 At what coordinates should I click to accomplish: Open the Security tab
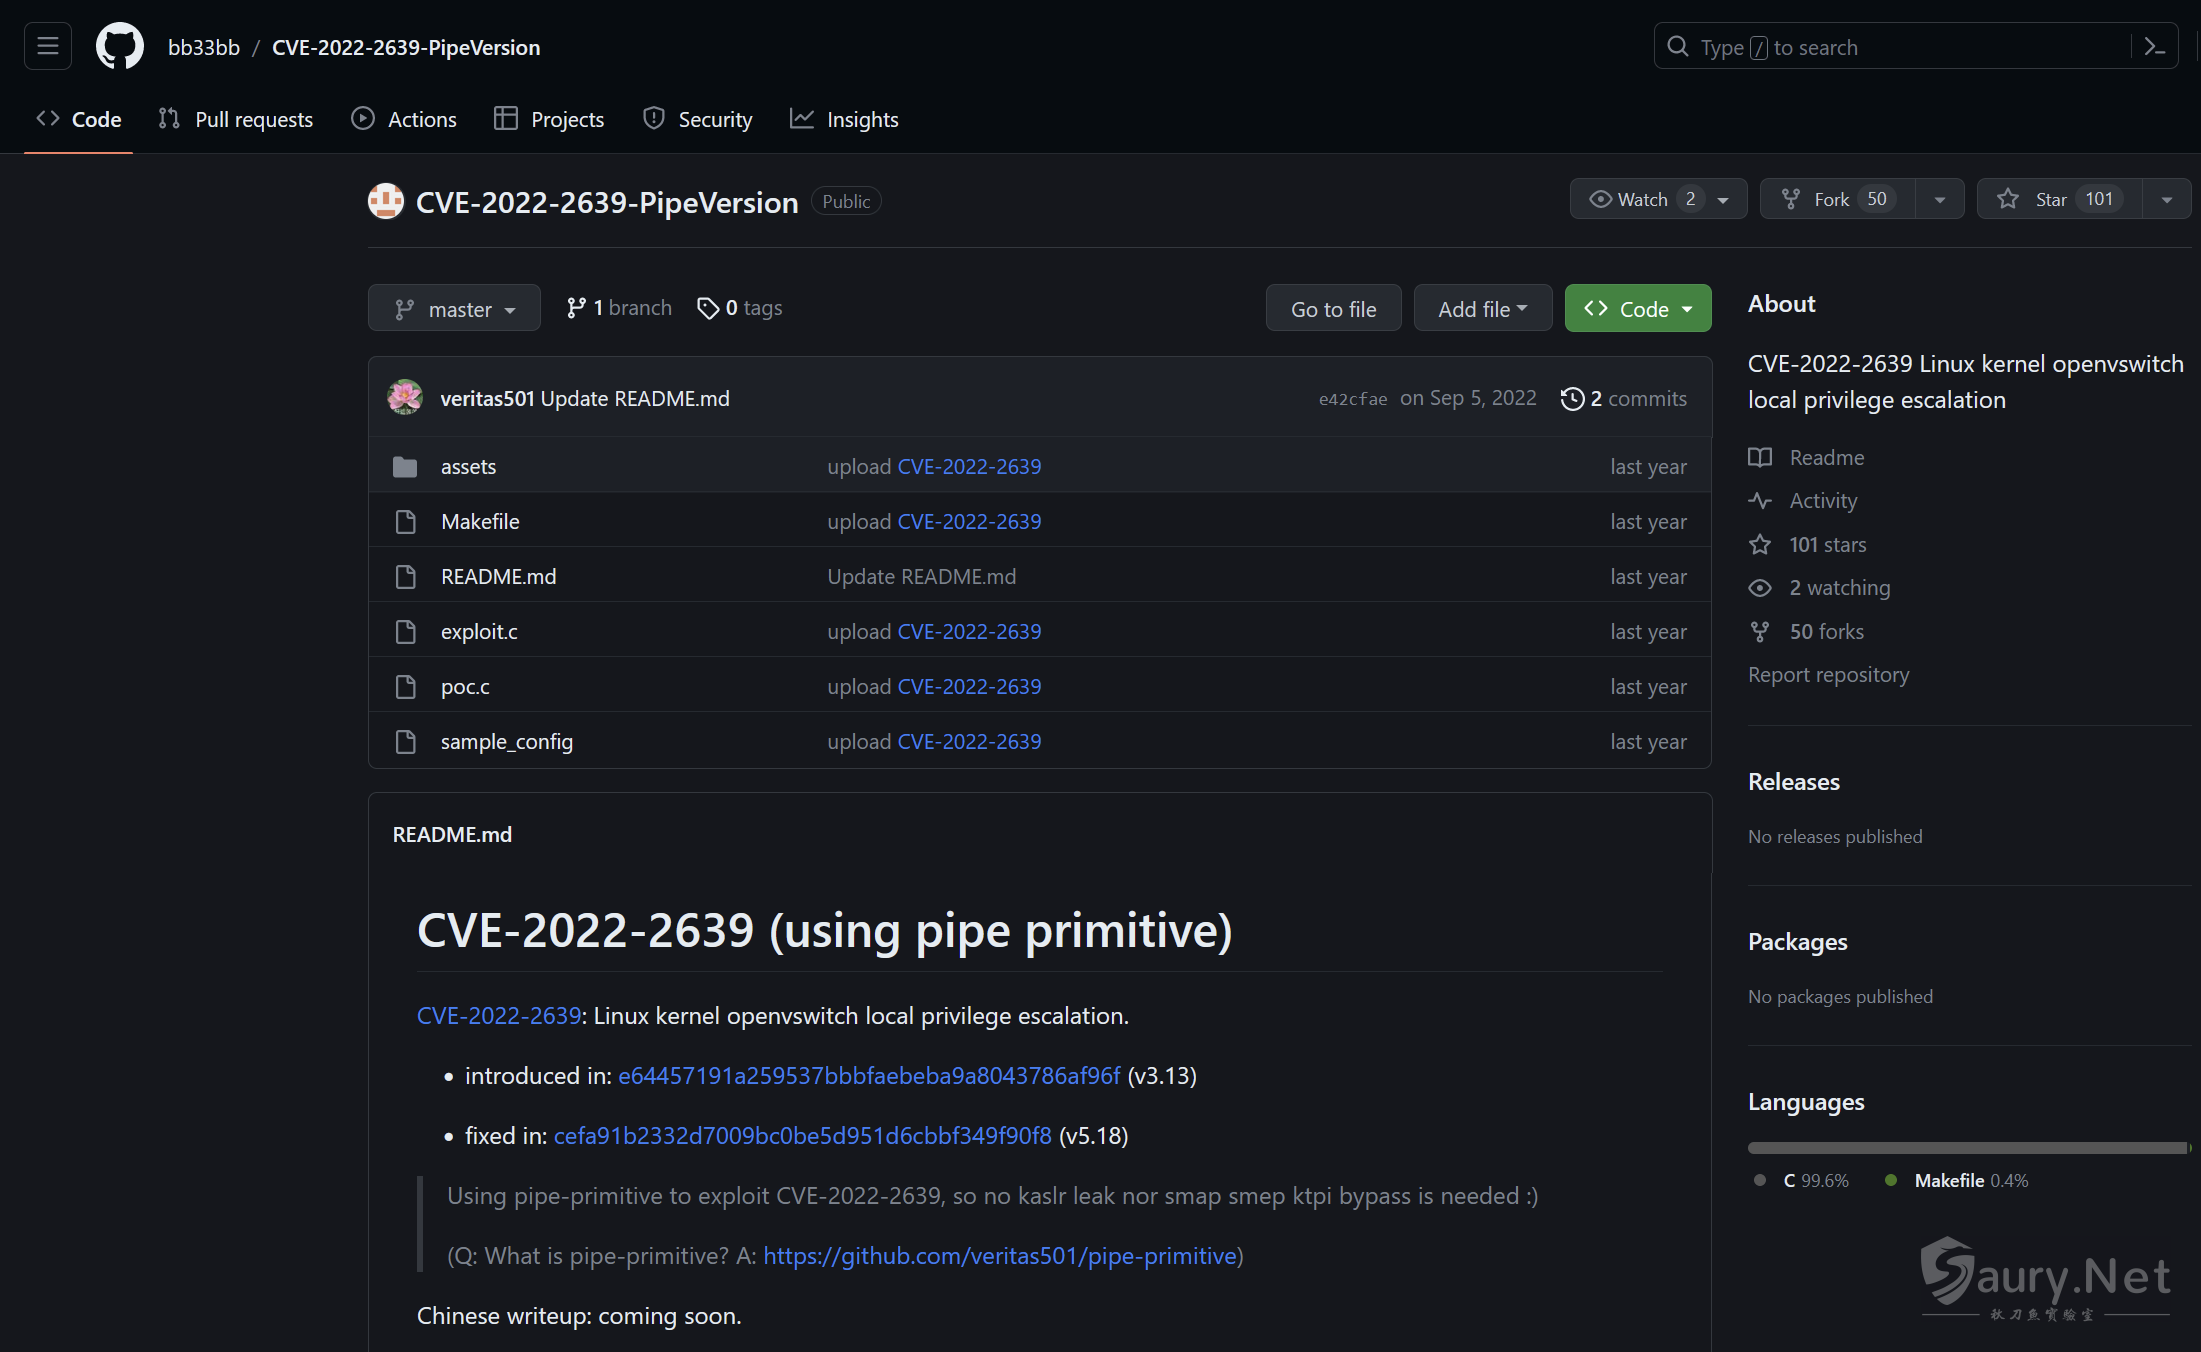coord(697,118)
